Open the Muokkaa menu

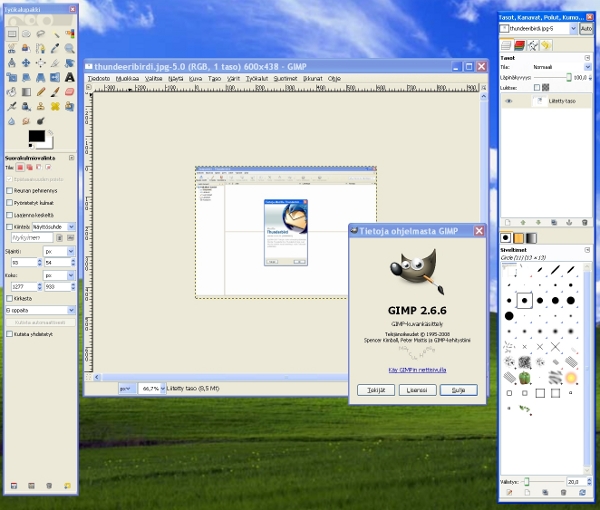tap(127, 78)
